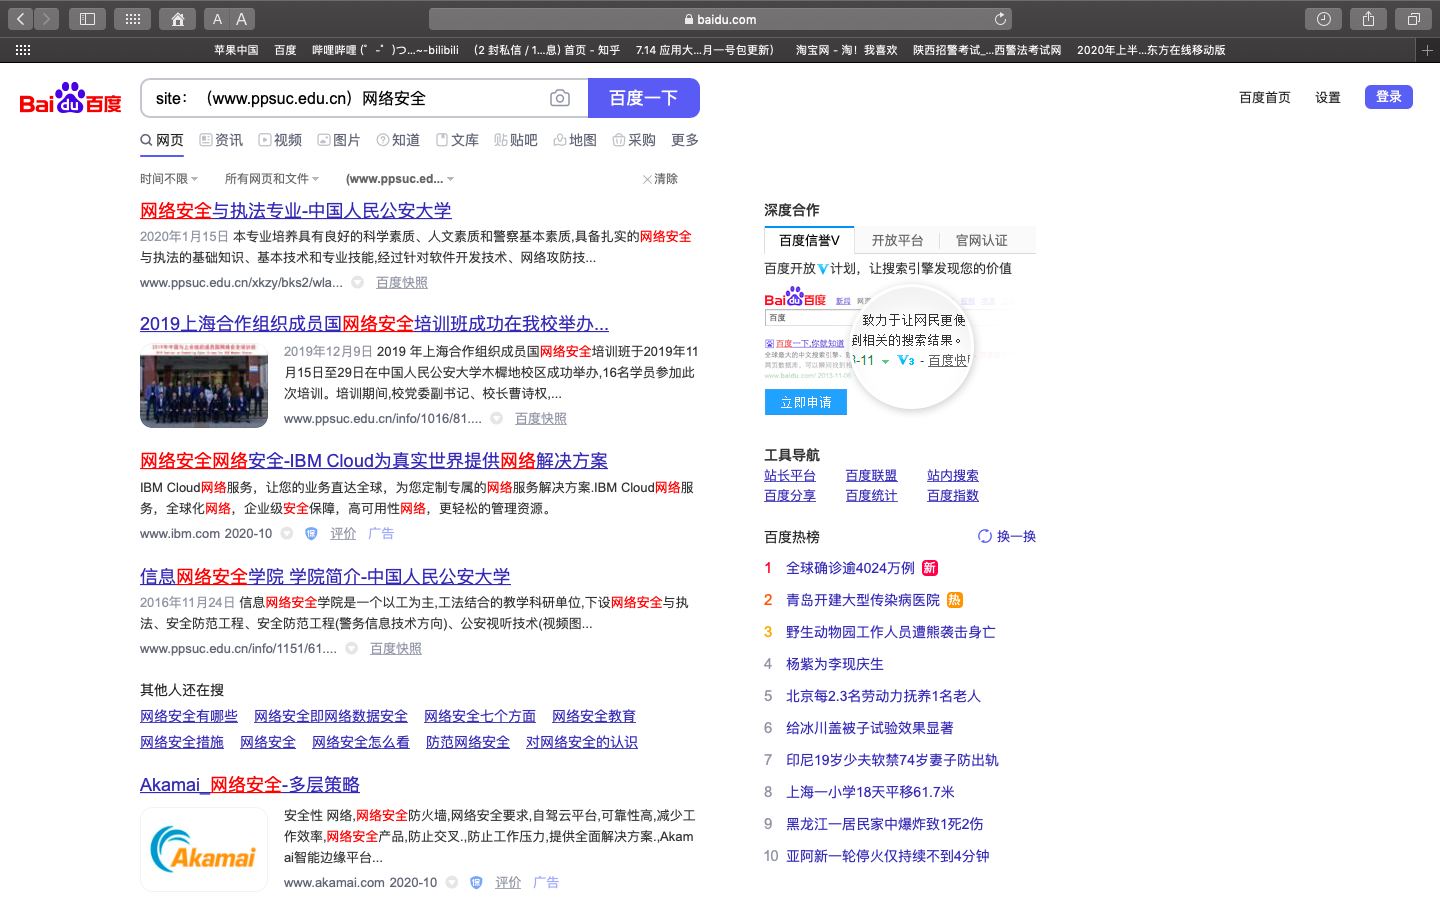The height and width of the screenshot is (900, 1440).
Task: Open the 百度指数 tool link
Action: pyautogui.click(x=953, y=496)
